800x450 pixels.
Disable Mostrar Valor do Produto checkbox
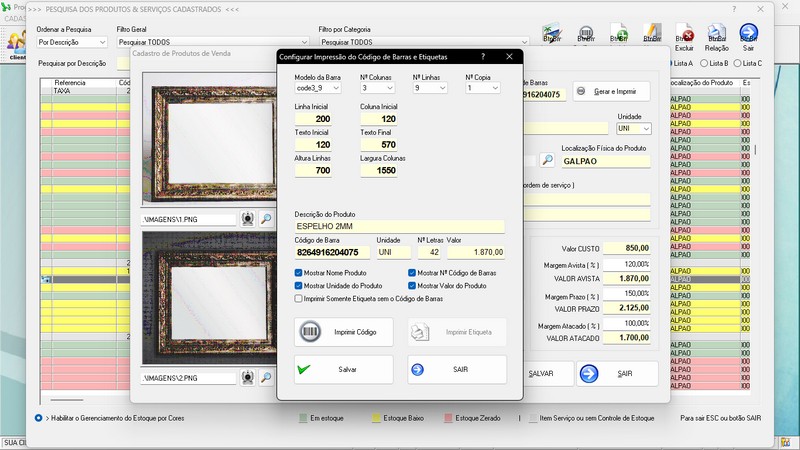coord(413,285)
